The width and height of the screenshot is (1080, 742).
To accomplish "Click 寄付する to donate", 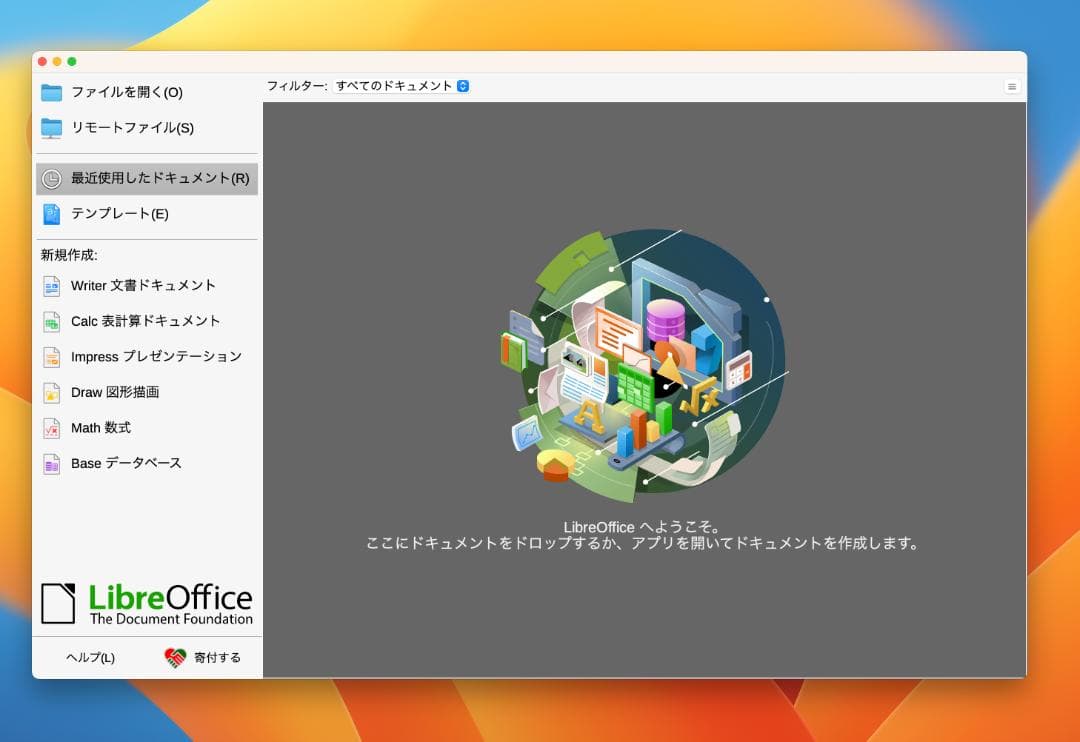I will click(x=210, y=658).
